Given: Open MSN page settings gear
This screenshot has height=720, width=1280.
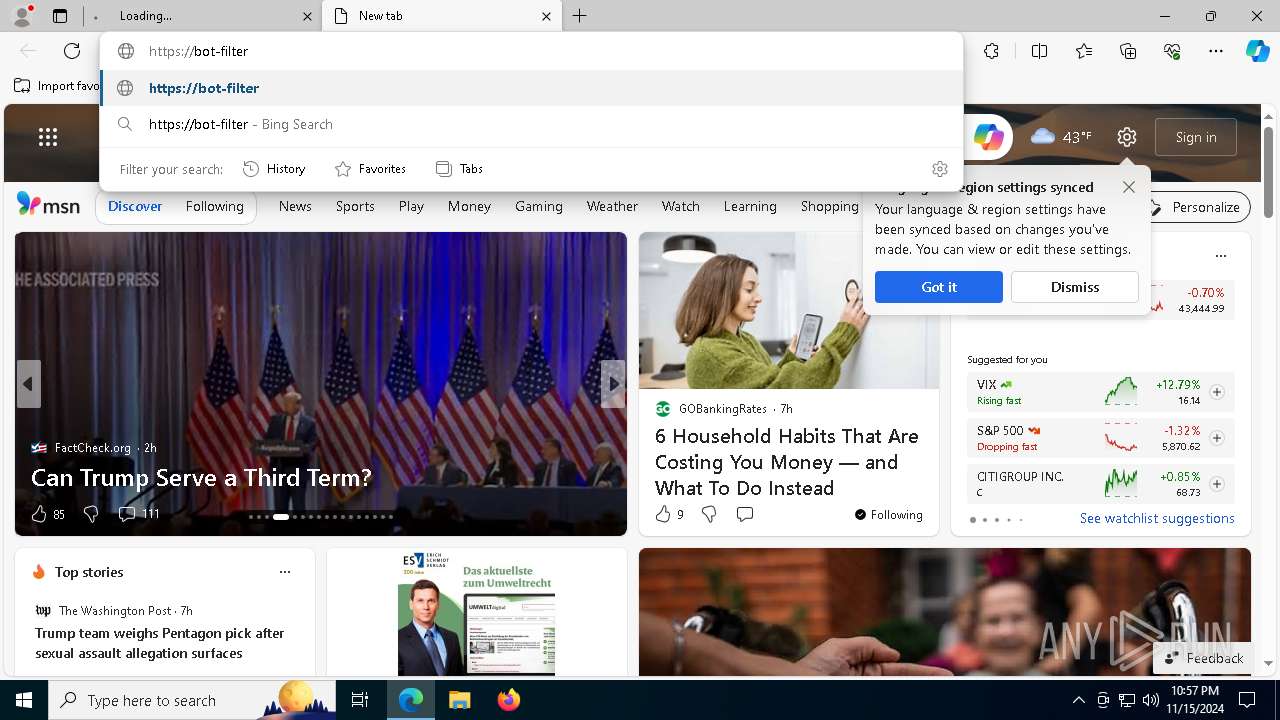Looking at the screenshot, I should pos(1127,137).
